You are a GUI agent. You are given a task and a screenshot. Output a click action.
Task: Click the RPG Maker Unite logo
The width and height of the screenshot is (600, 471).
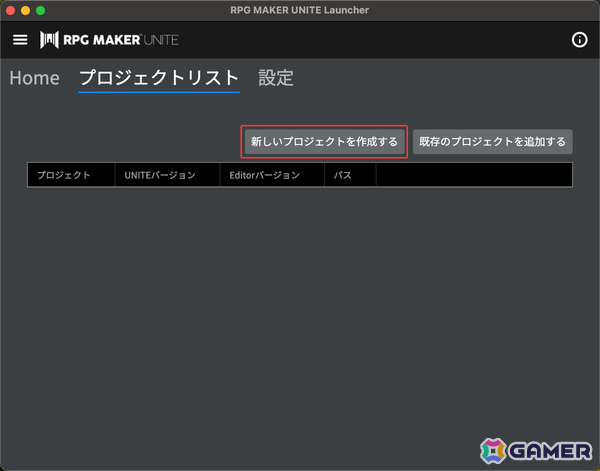coord(109,40)
